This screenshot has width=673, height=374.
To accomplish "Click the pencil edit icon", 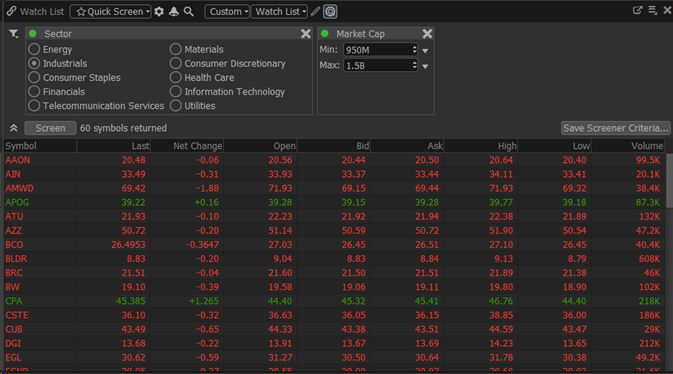I will (315, 12).
